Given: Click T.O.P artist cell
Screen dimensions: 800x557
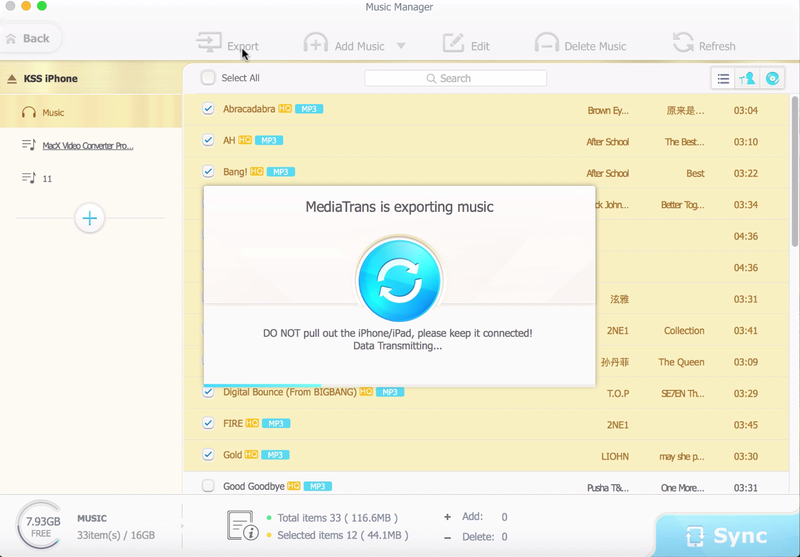Looking at the screenshot, I should coord(618,394).
